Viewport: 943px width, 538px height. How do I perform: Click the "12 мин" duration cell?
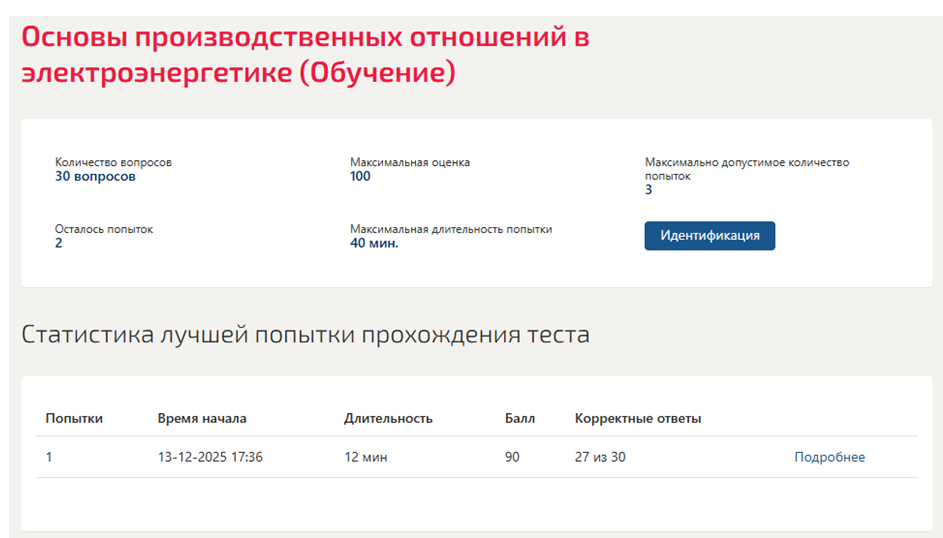pyautogui.click(x=366, y=457)
